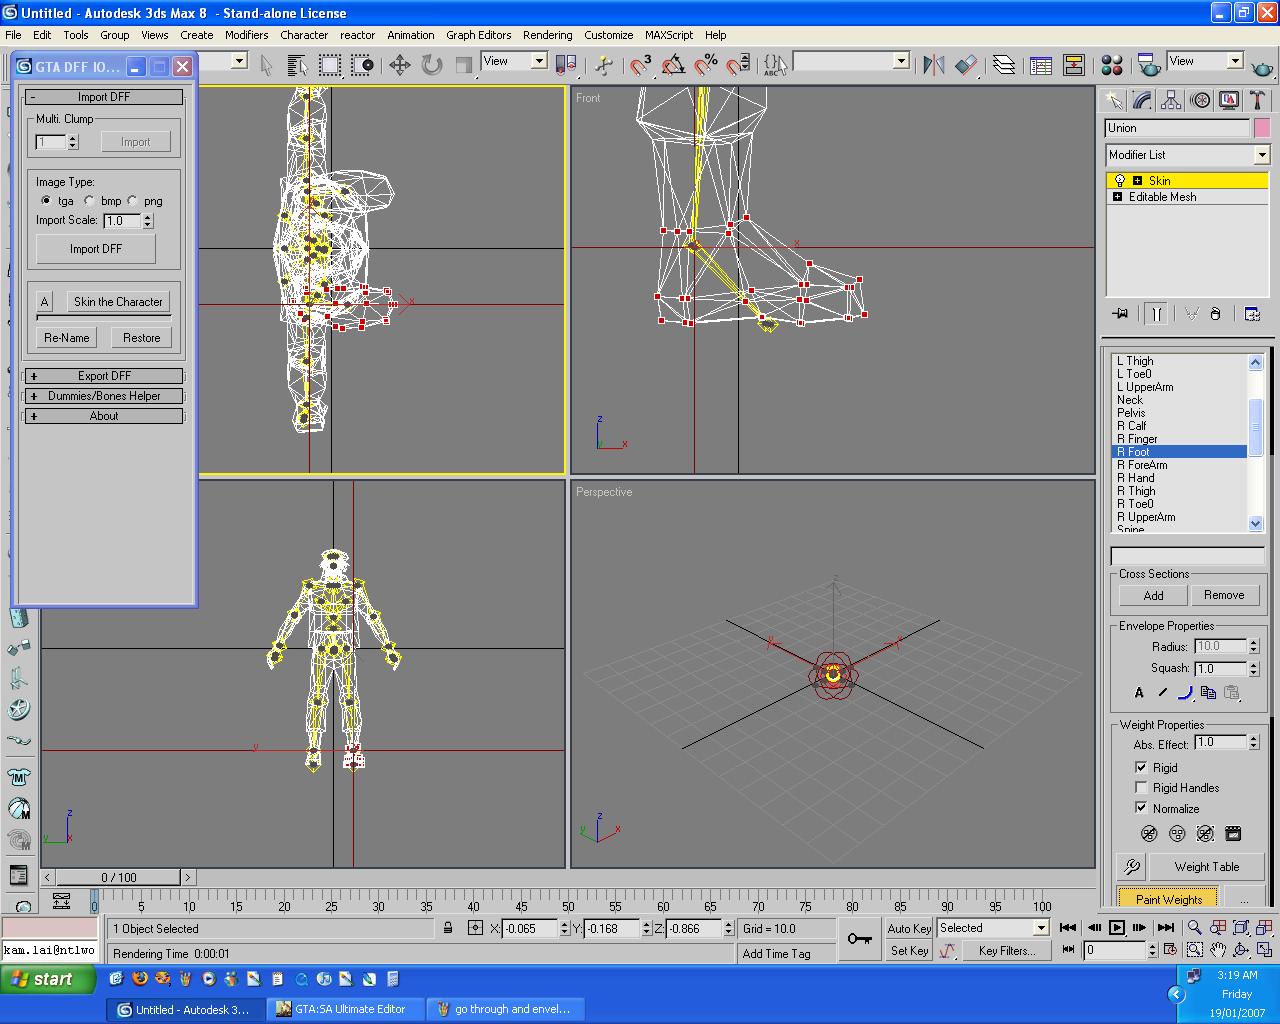The height and width of the screenshot is (1024, 1280).
Task: Click the pink object color swatch
Action: click(x=1262, y=128)
